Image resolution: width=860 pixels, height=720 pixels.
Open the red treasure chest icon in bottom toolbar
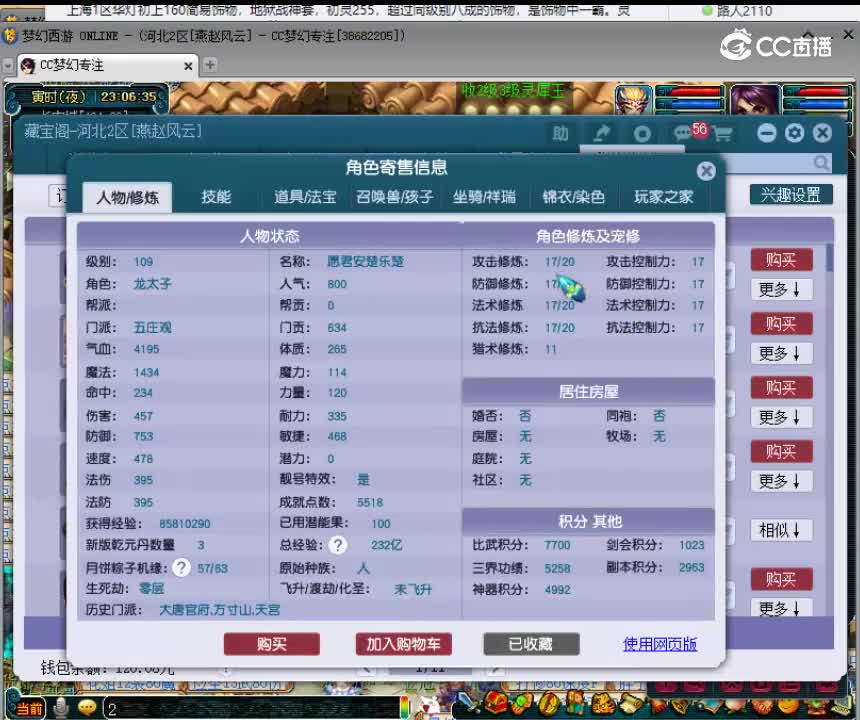click(495, 704)
